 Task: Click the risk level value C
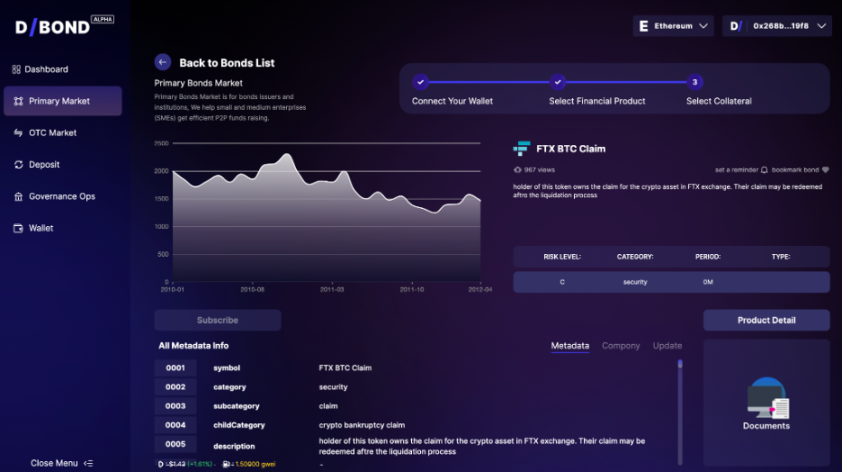click(562, 282)
